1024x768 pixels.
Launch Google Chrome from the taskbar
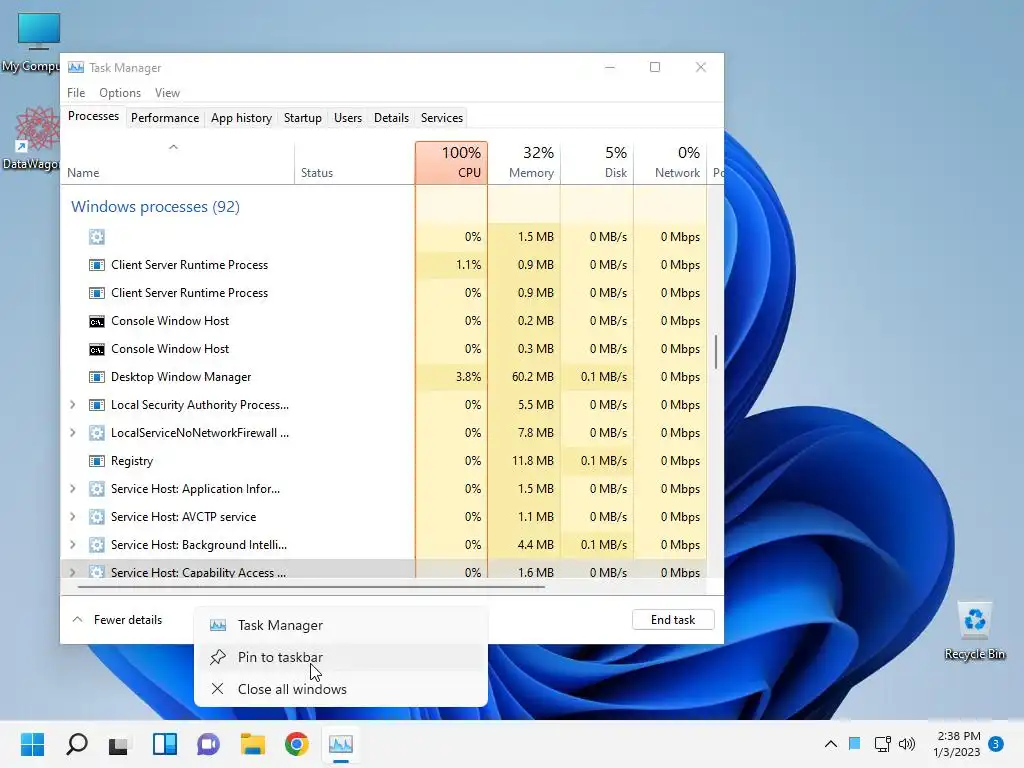[x=296, y=744]
